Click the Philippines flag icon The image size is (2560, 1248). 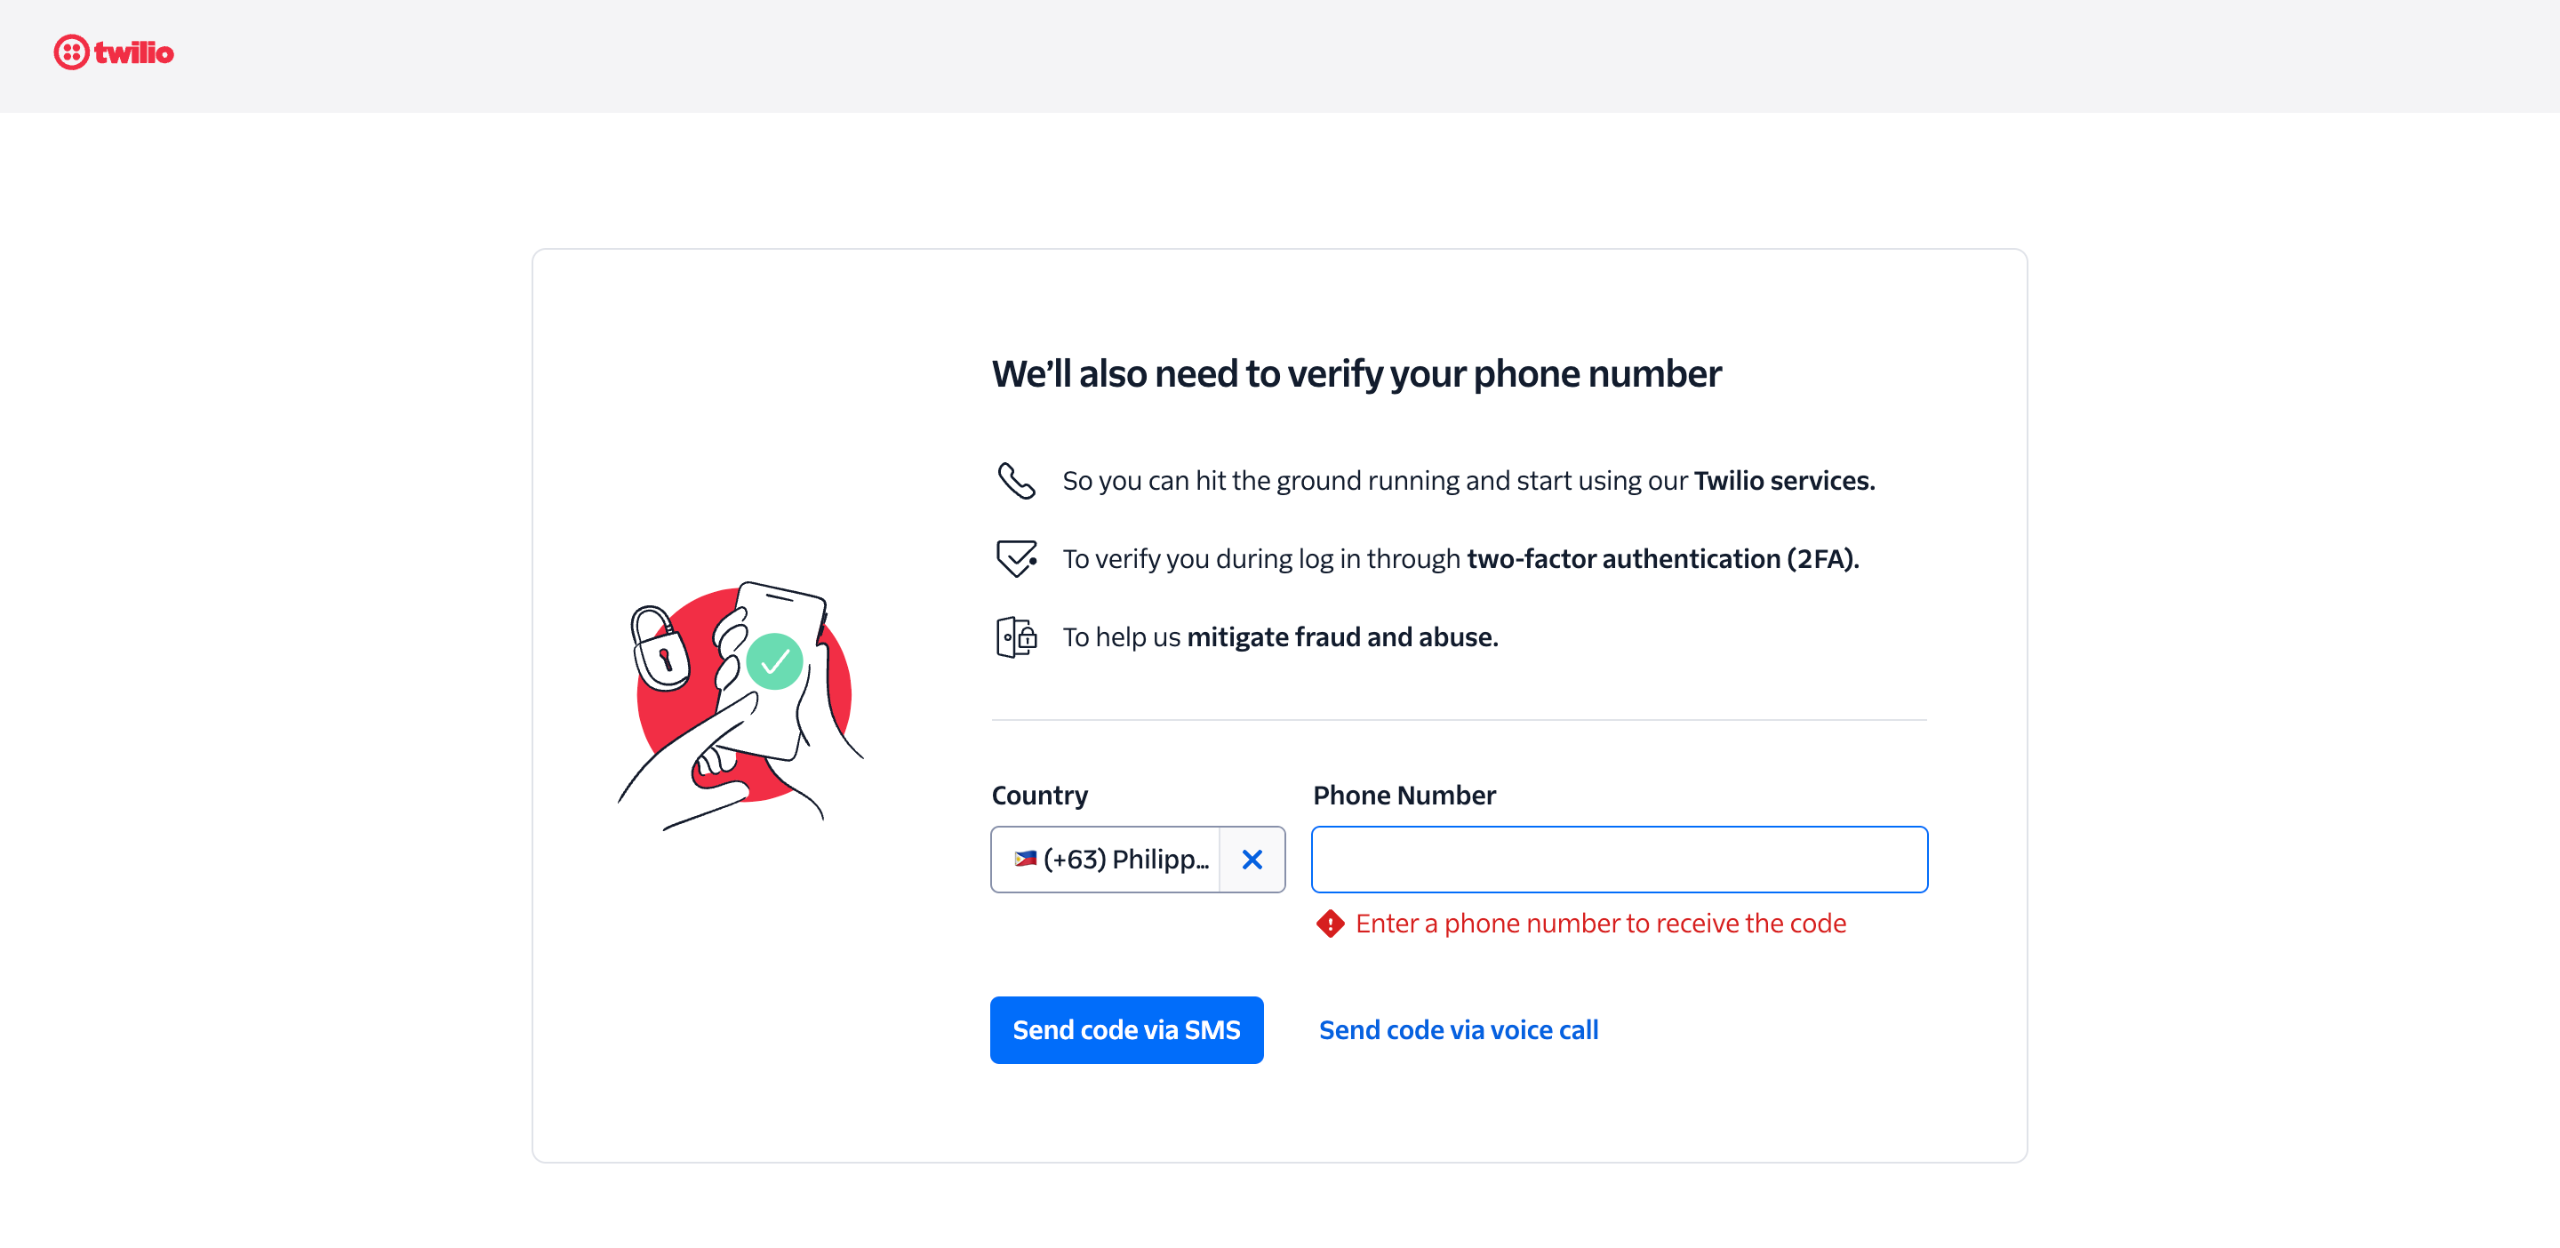pyautogui.click(x=1025, y=859)
